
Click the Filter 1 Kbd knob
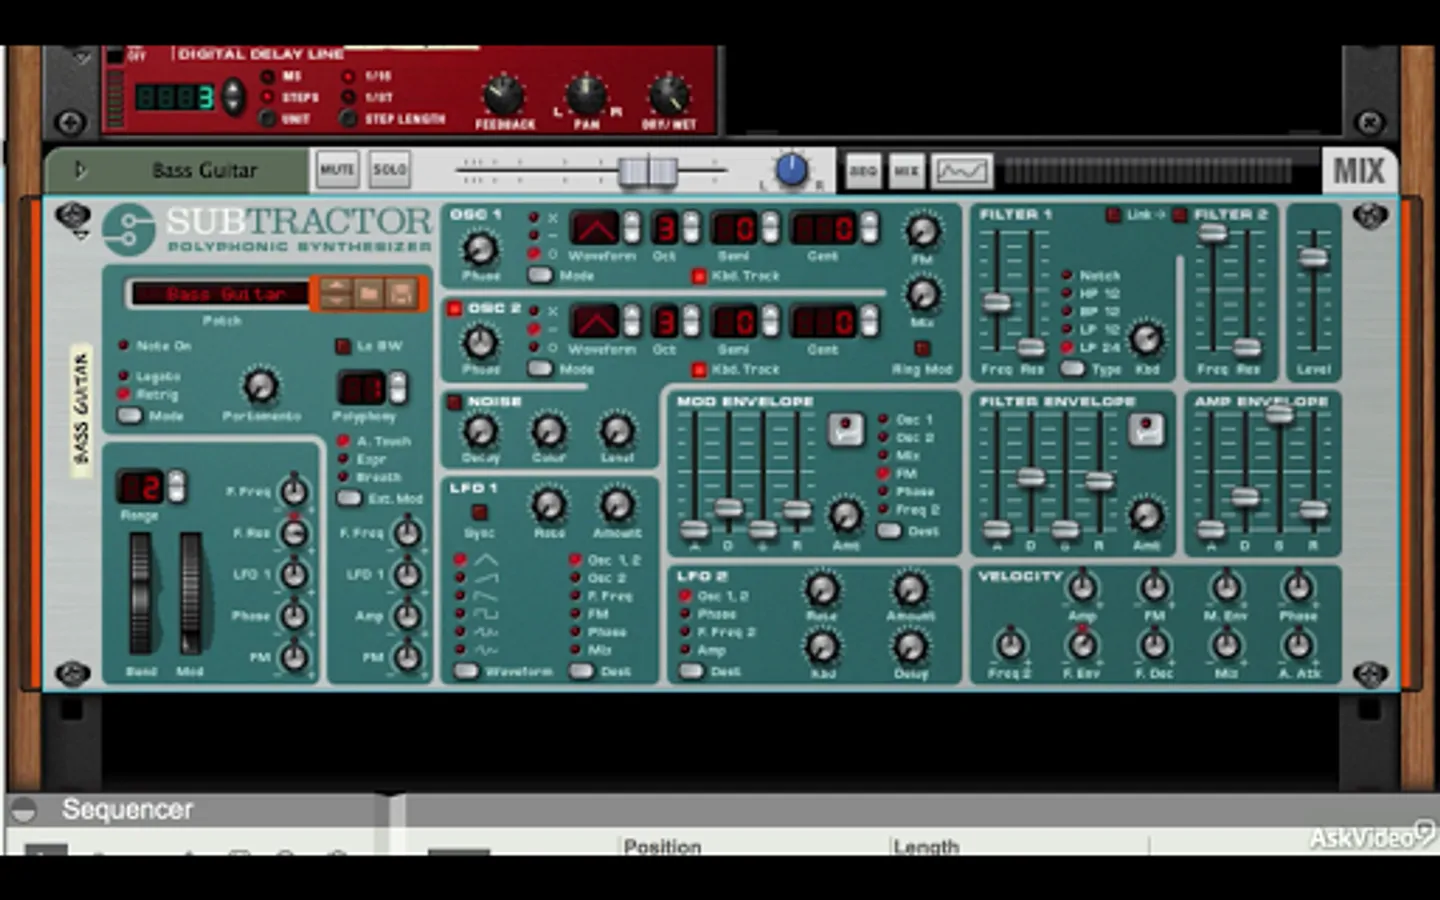pyautogui.click(x=1146, y=340)
